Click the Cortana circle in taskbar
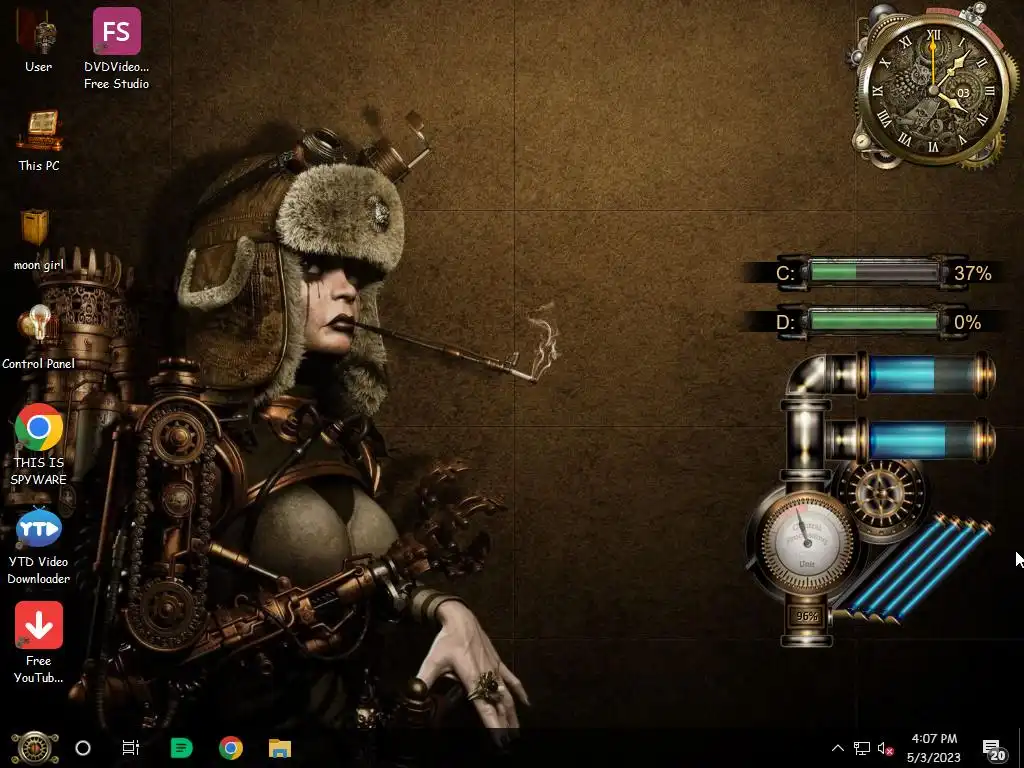 click(83, 748)
